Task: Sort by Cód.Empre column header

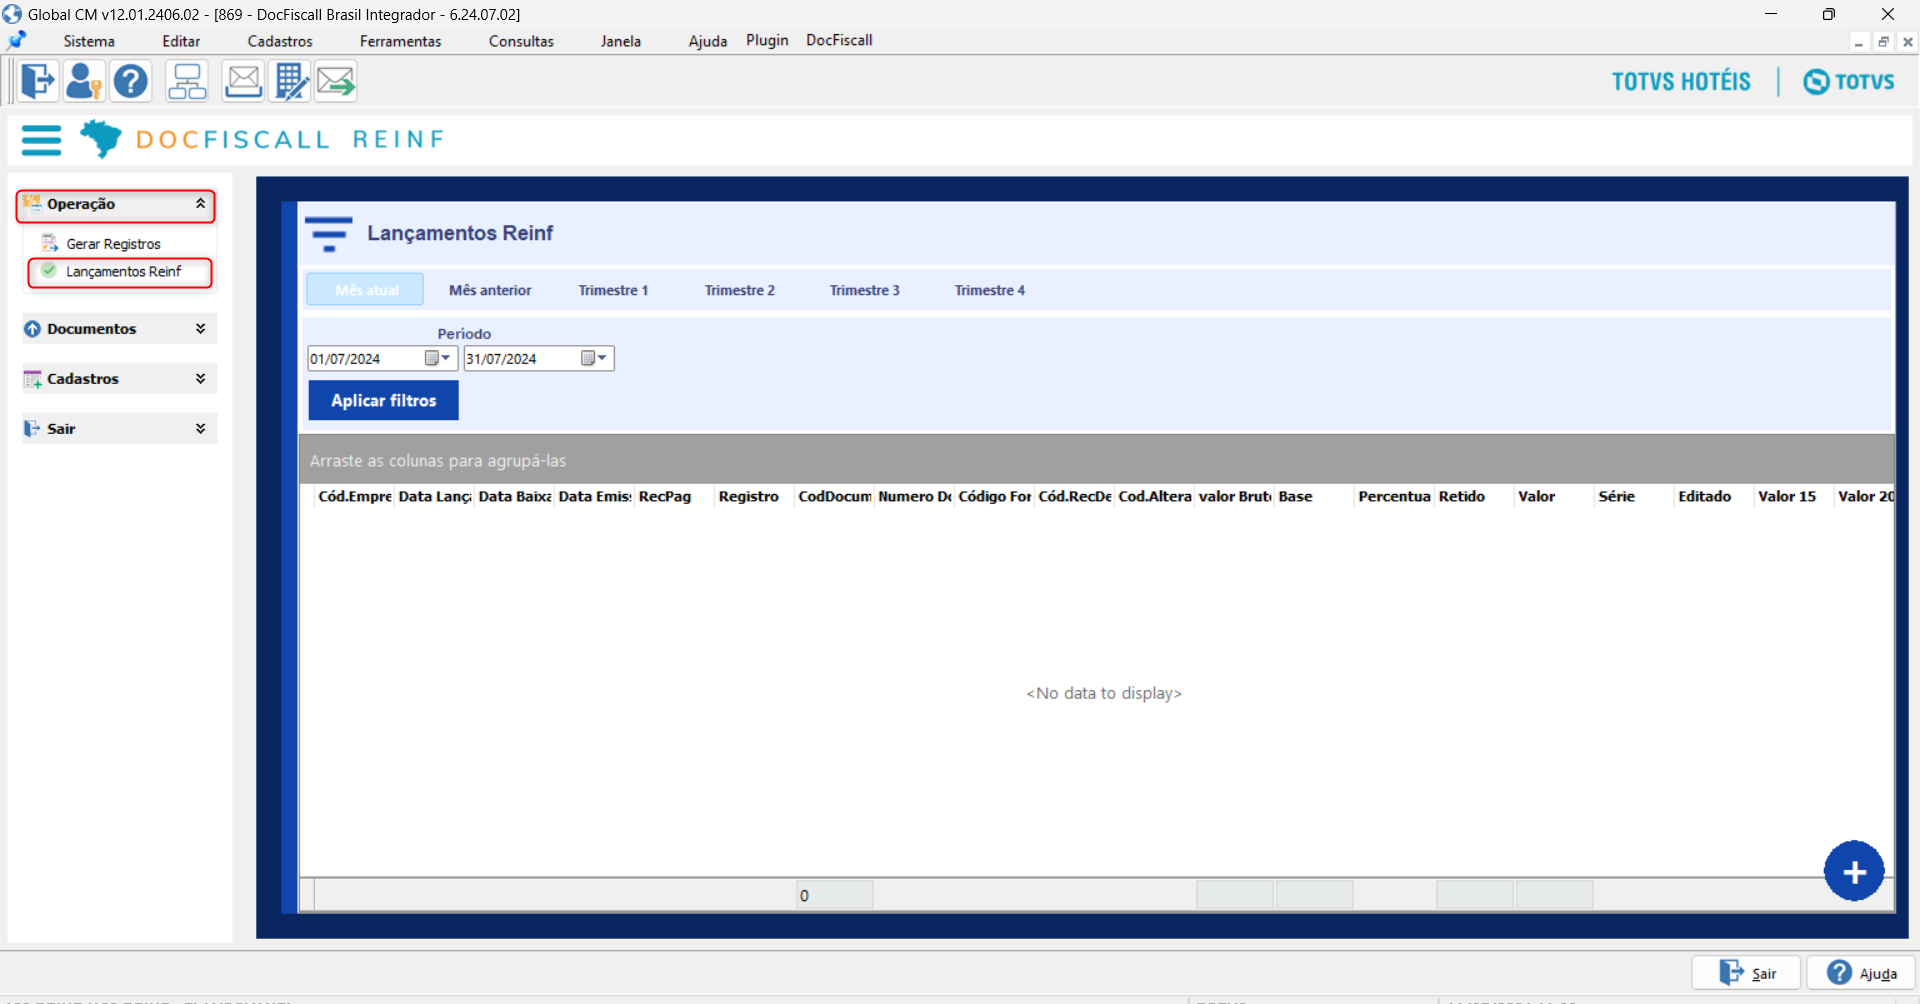Action: (x=354, y=496)
